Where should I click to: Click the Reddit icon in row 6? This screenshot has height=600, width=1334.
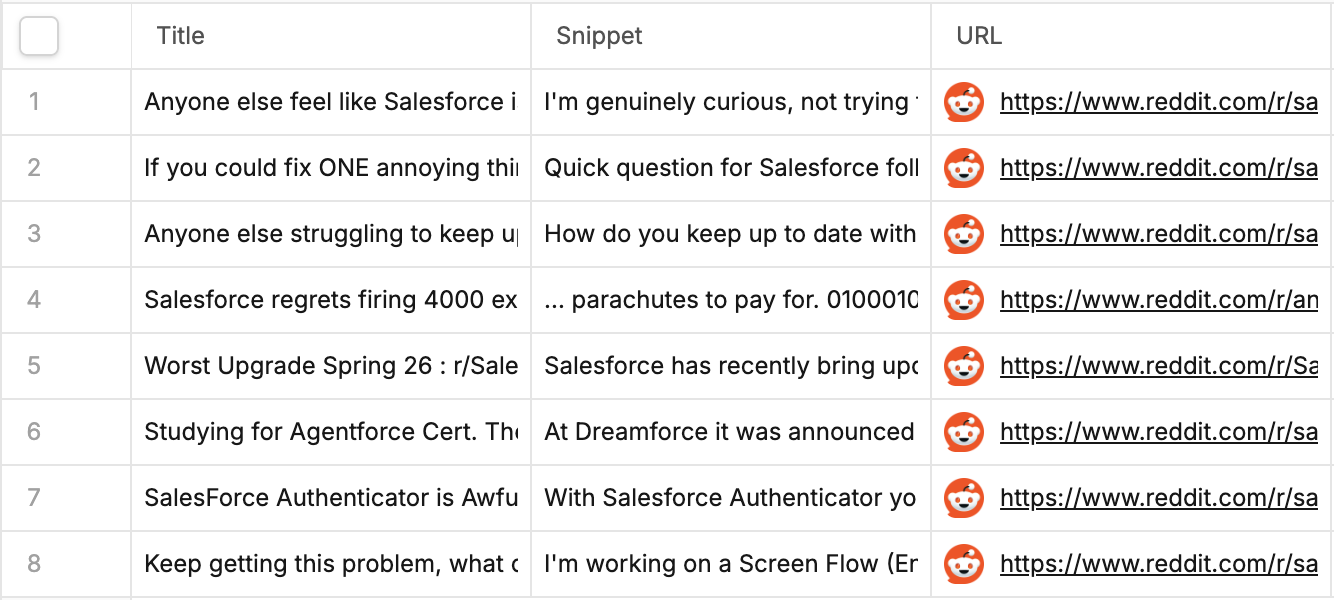point(964,432)
